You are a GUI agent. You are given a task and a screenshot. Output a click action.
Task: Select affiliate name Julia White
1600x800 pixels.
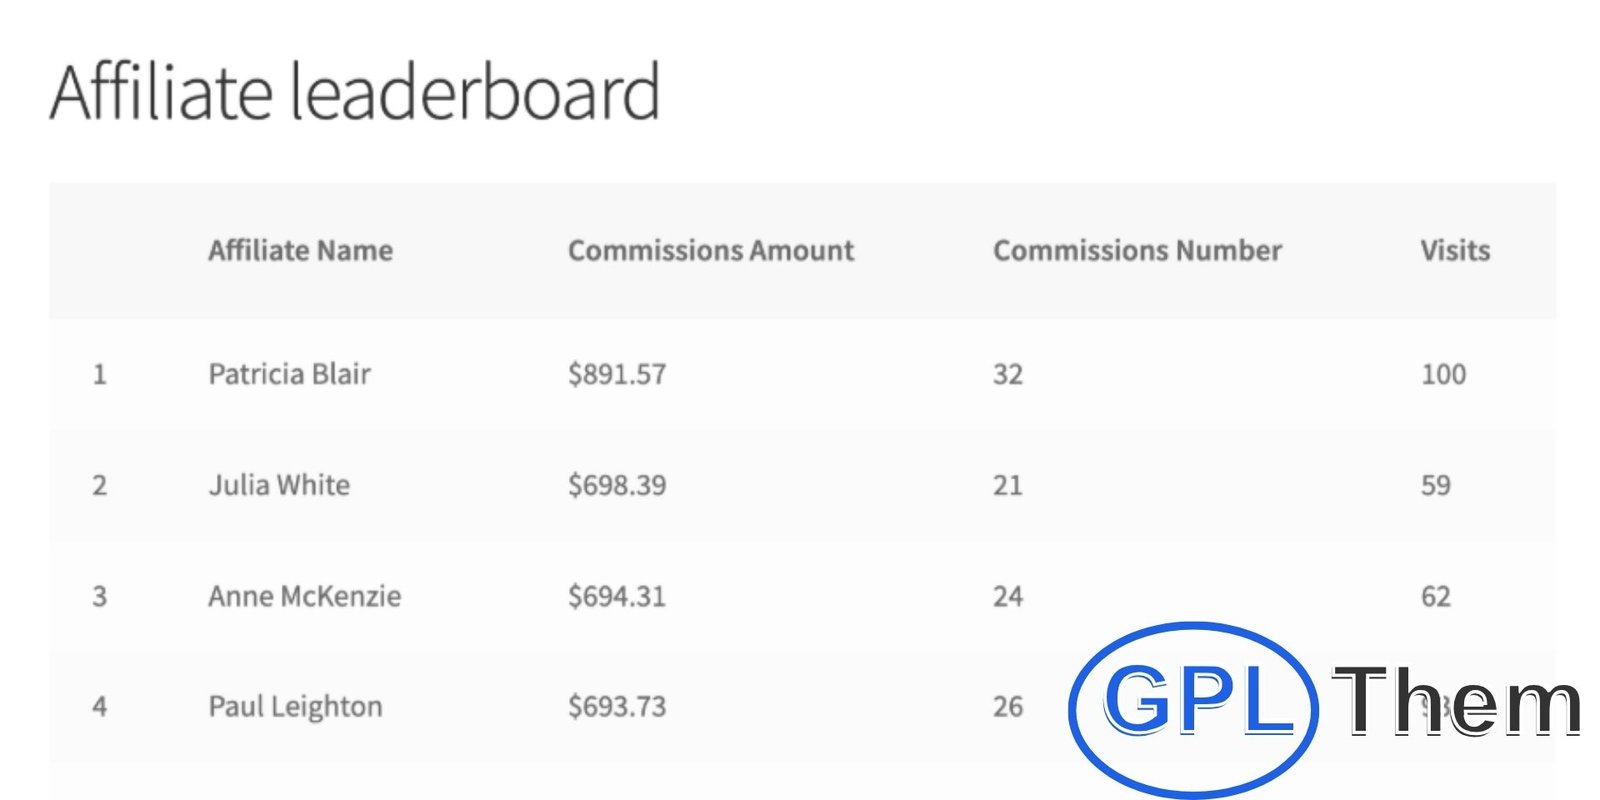(x=279, y=485)
